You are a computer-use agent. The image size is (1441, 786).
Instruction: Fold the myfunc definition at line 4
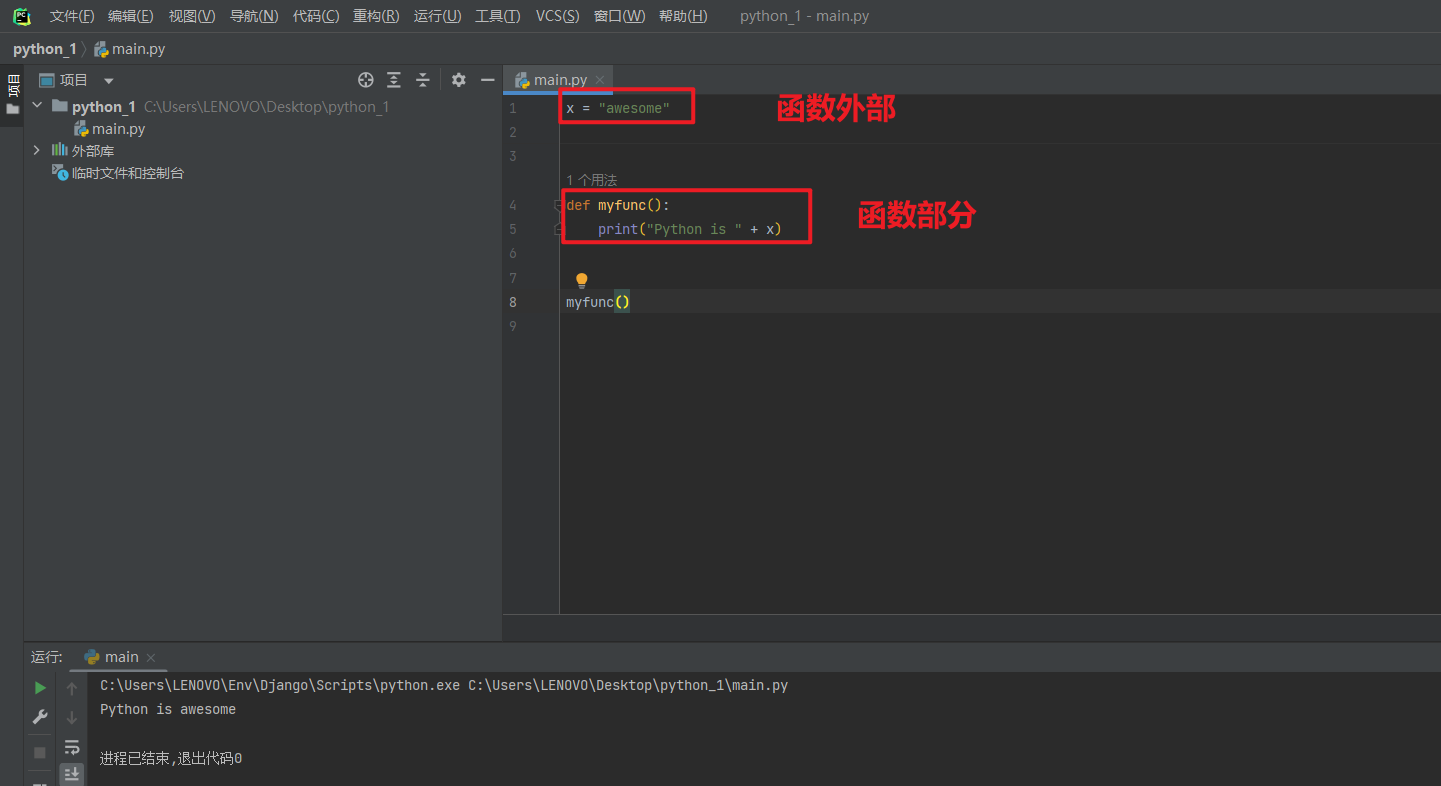tap(558, 205)
